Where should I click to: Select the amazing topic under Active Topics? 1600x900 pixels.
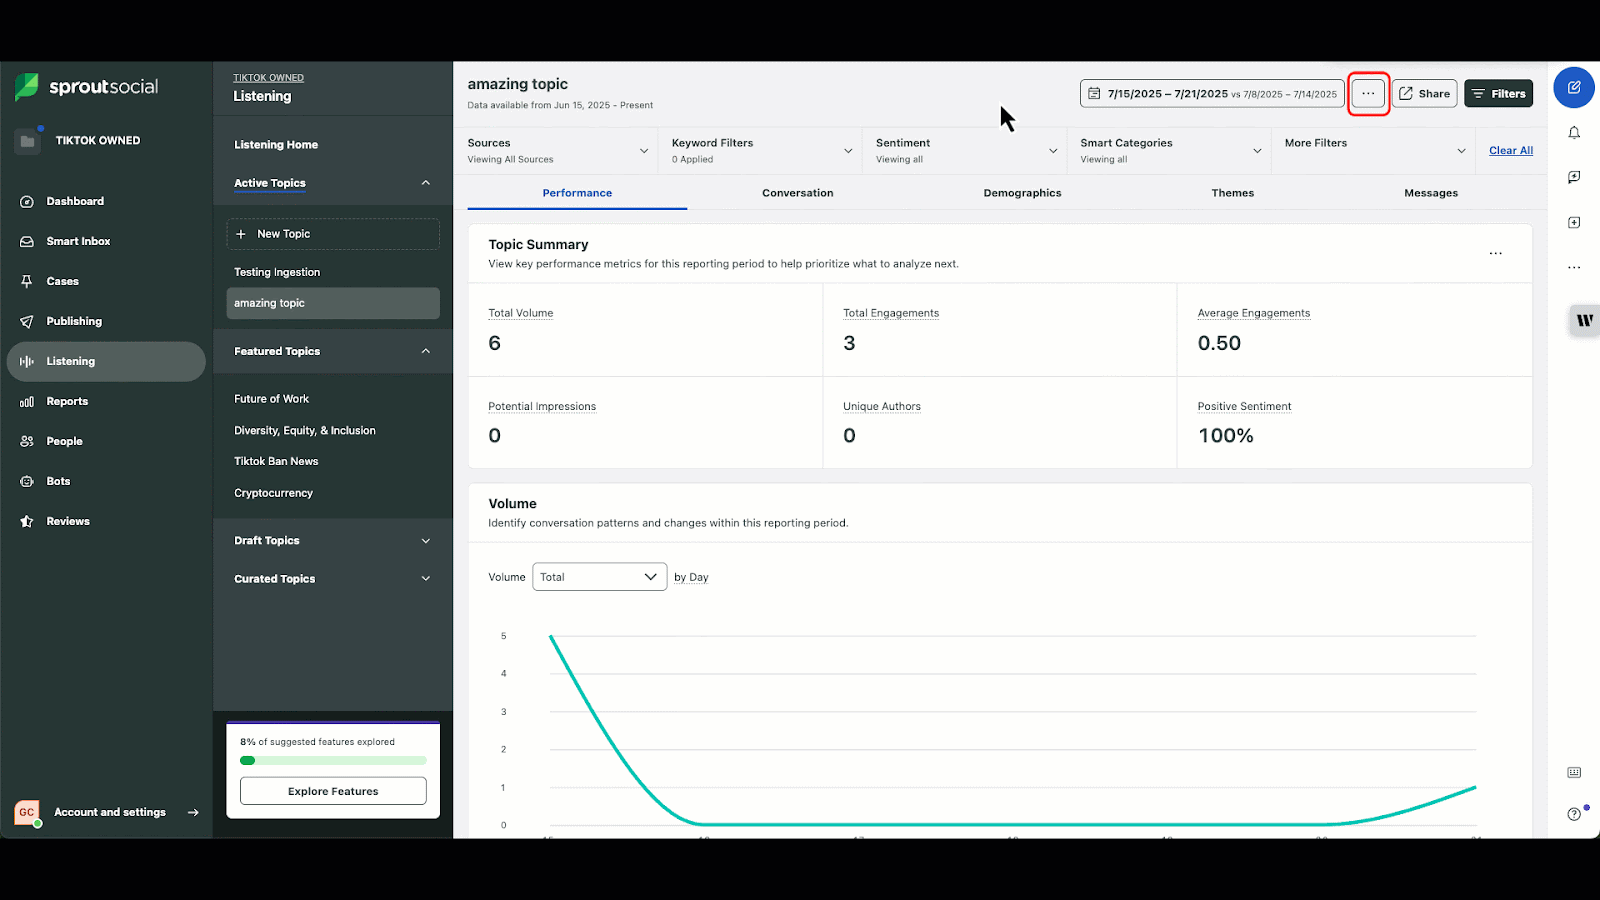click(332, 303)
